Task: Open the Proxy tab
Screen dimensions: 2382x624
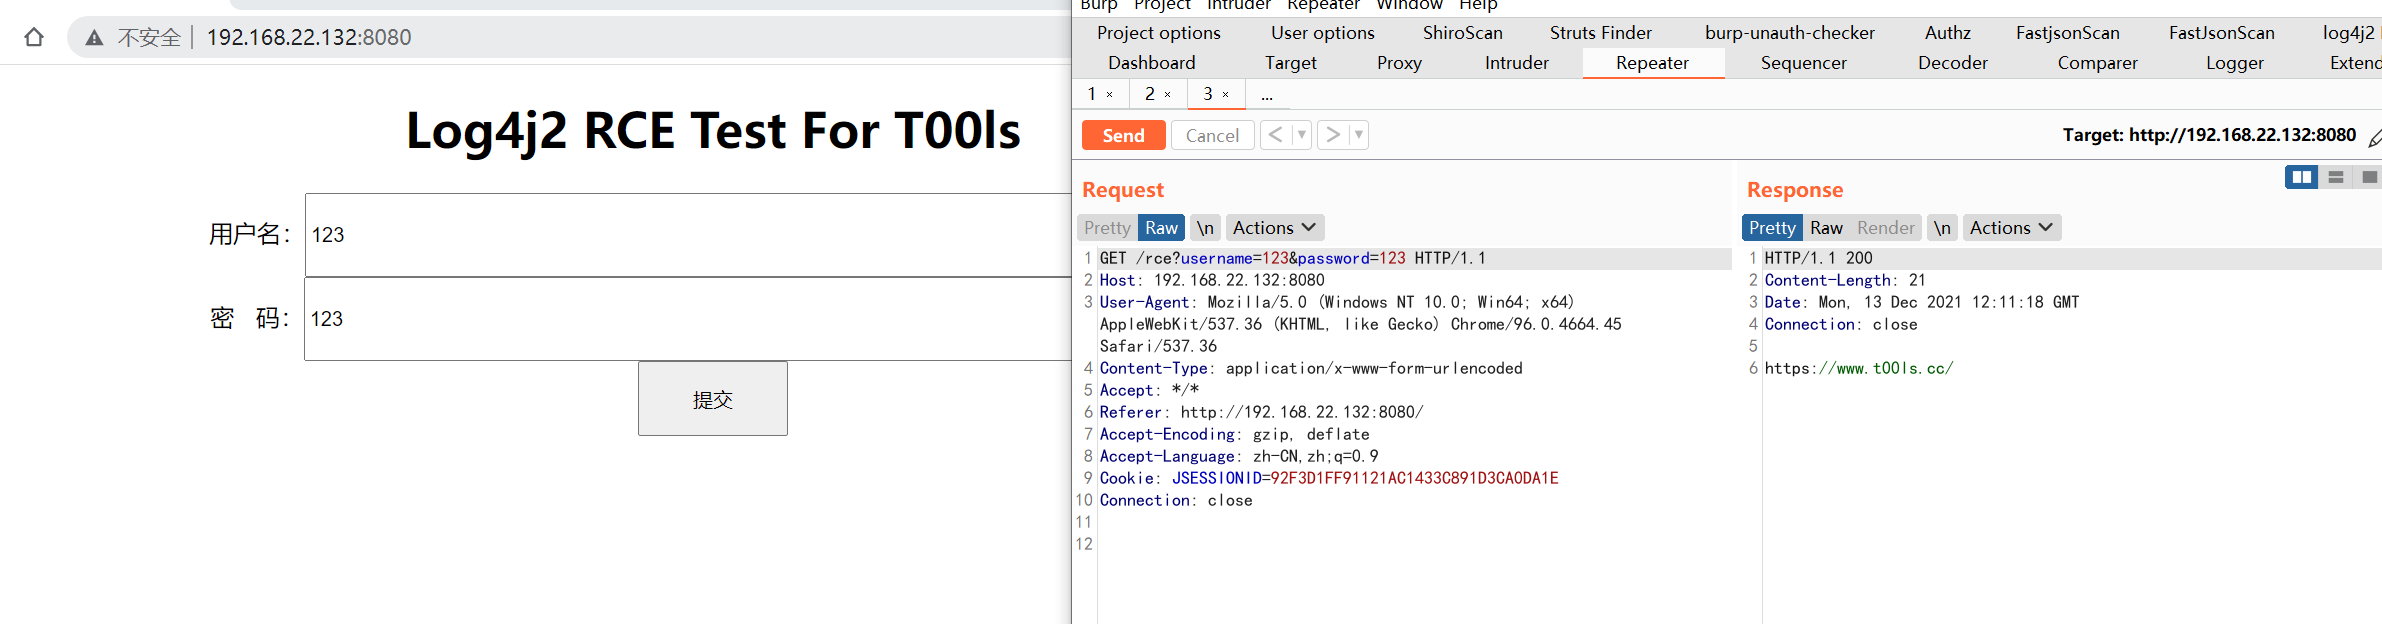Action: (1399, 63)
